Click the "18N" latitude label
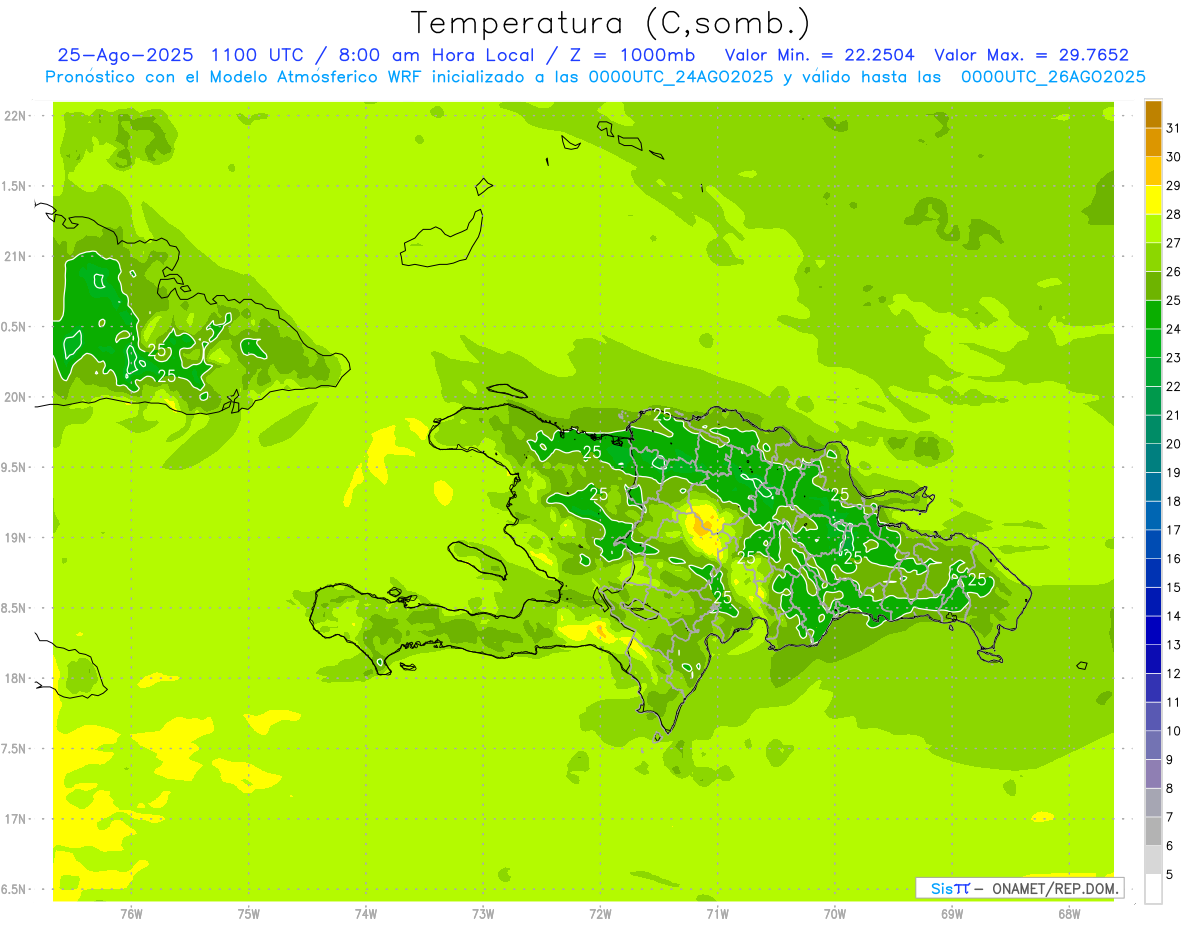This screenshot has height=927, width=1200. [x=15, y=678]
